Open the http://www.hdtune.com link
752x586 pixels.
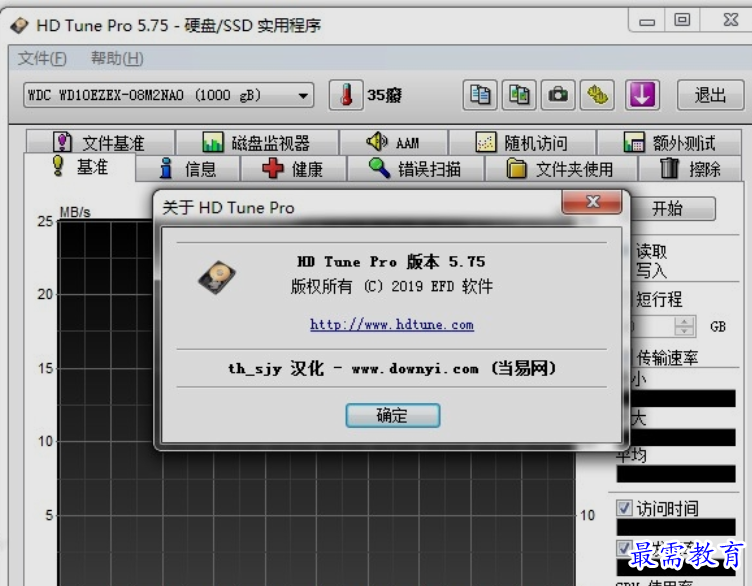point(392,325)
